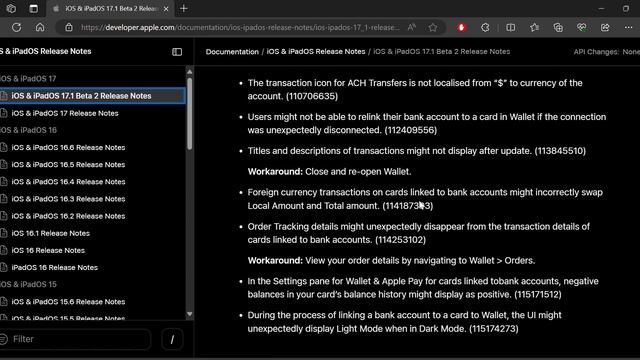The image size is (640, 360).
Task: Focus the Filter input field
Action: [x=76, y=339]
